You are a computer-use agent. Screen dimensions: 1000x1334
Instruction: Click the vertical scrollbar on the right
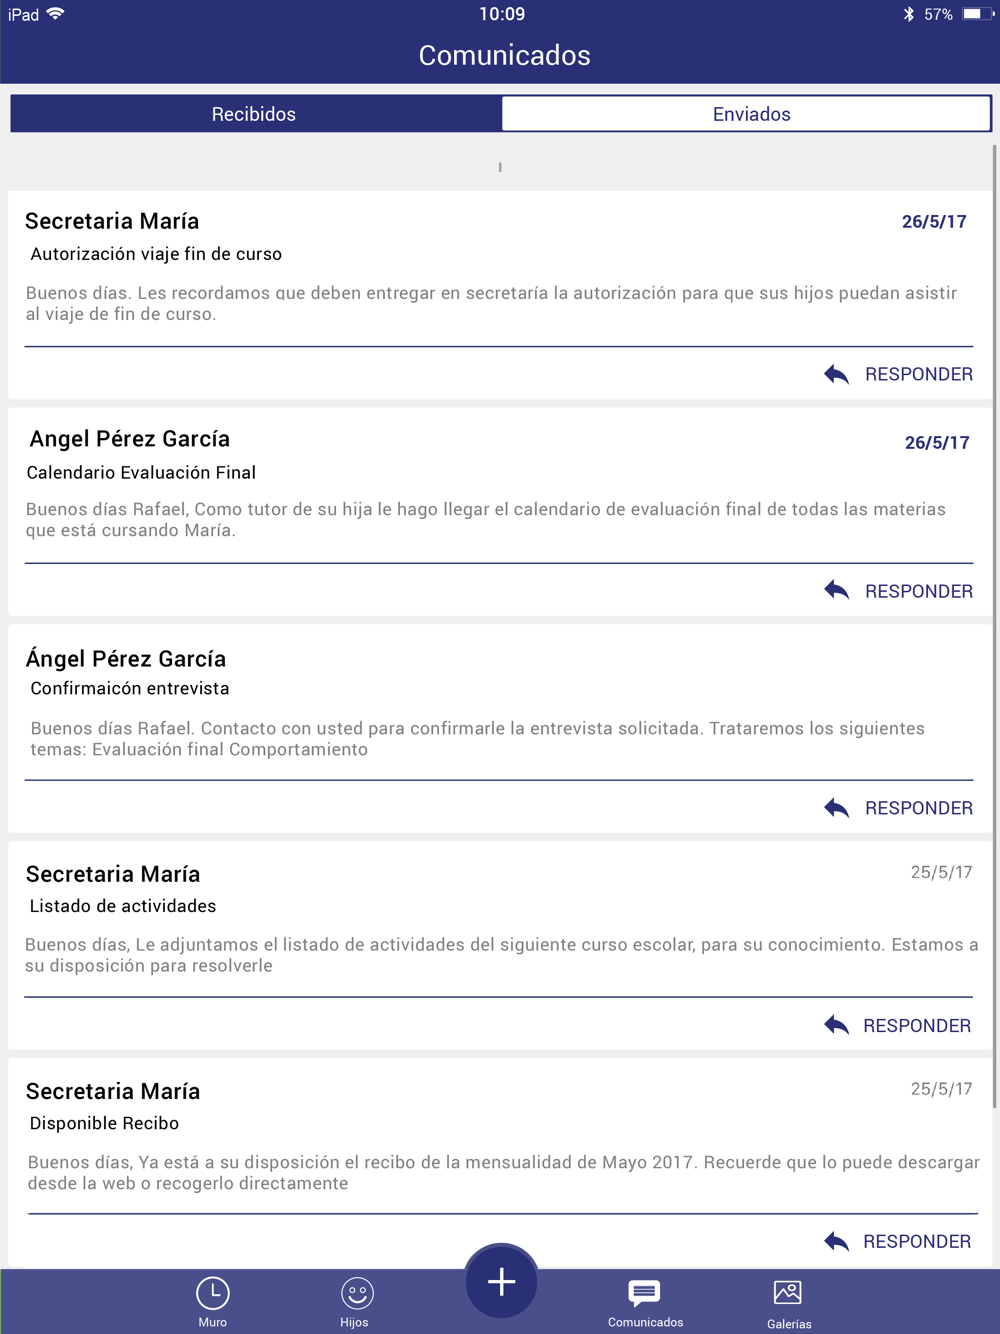995,625
